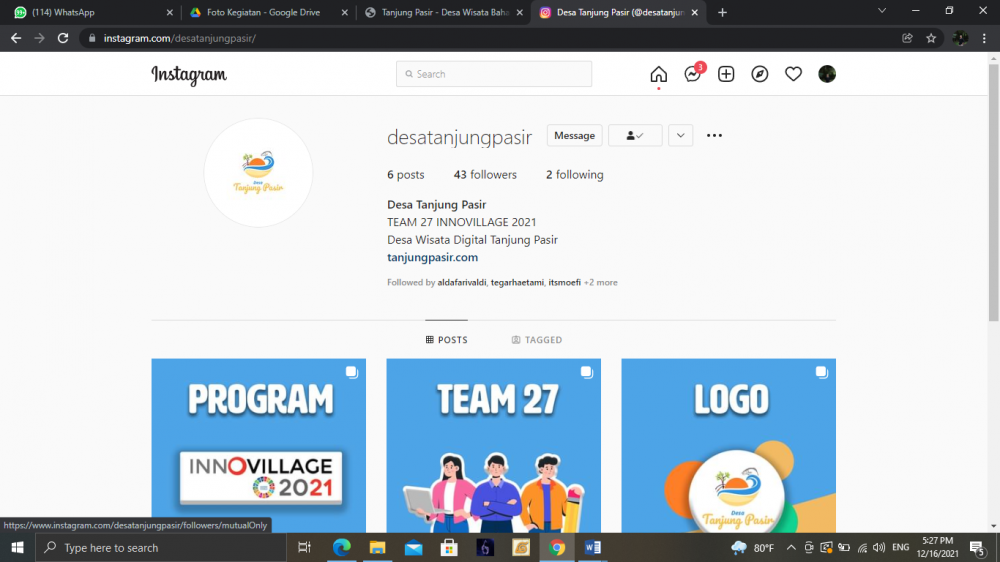Open follower itsmoefi's profile

(564, 282)
